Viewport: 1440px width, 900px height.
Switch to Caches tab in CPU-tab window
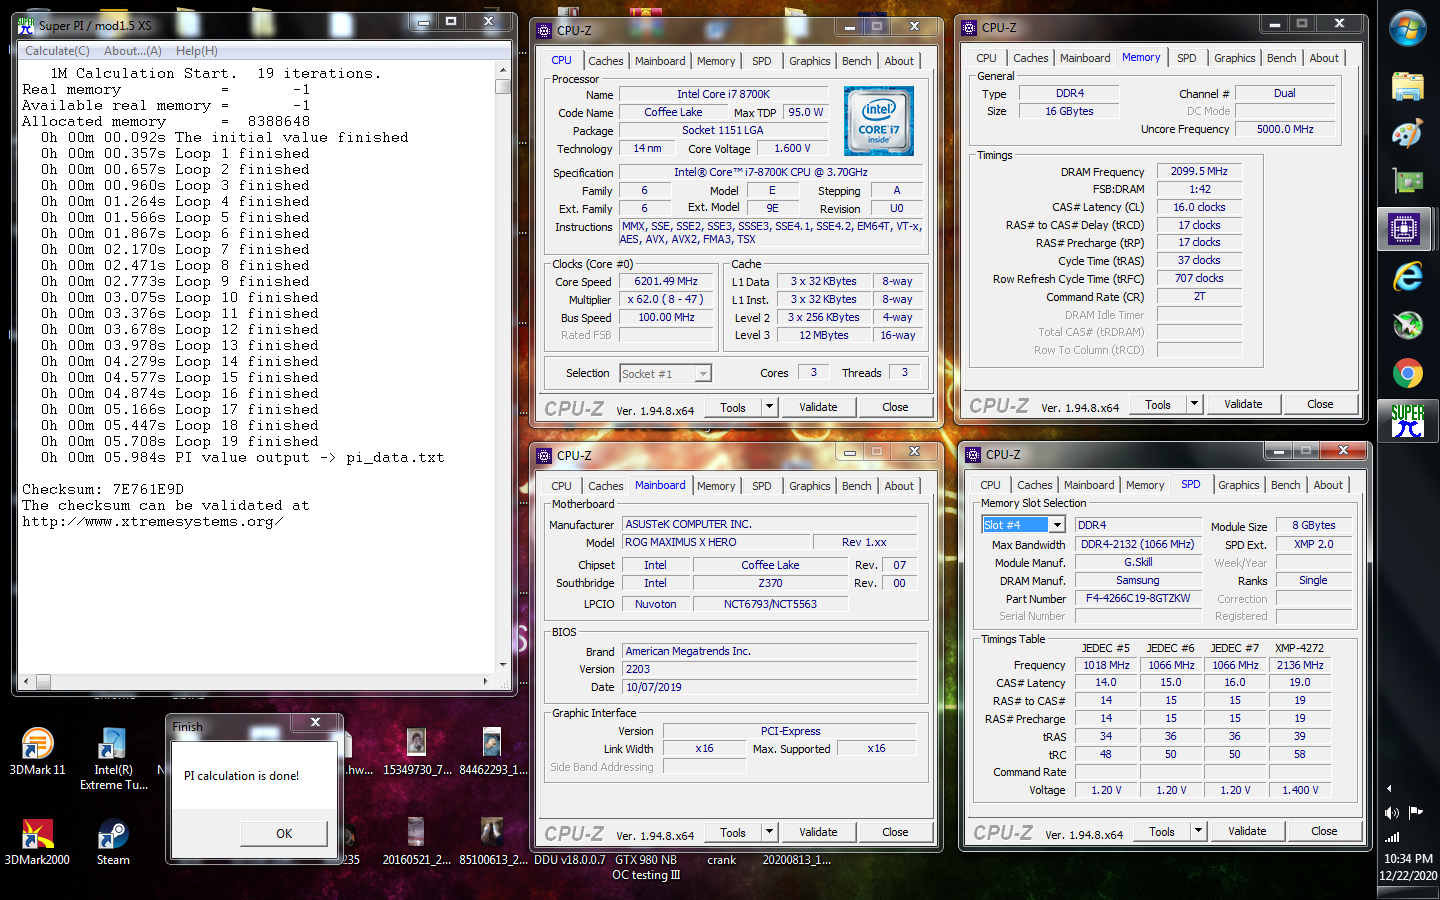606,61
